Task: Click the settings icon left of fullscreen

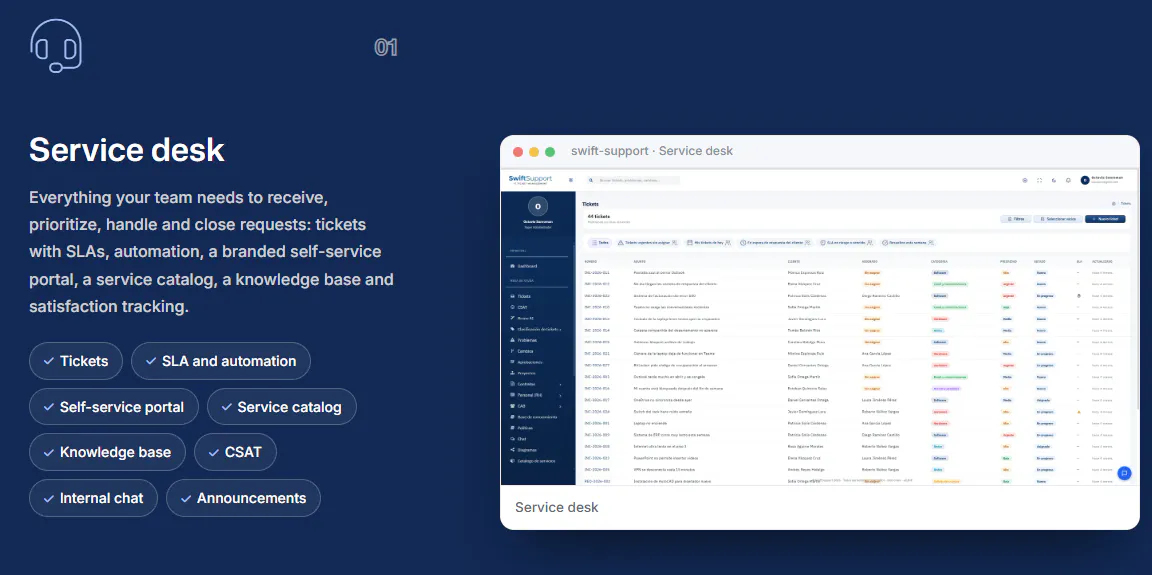Action: 1025,180
